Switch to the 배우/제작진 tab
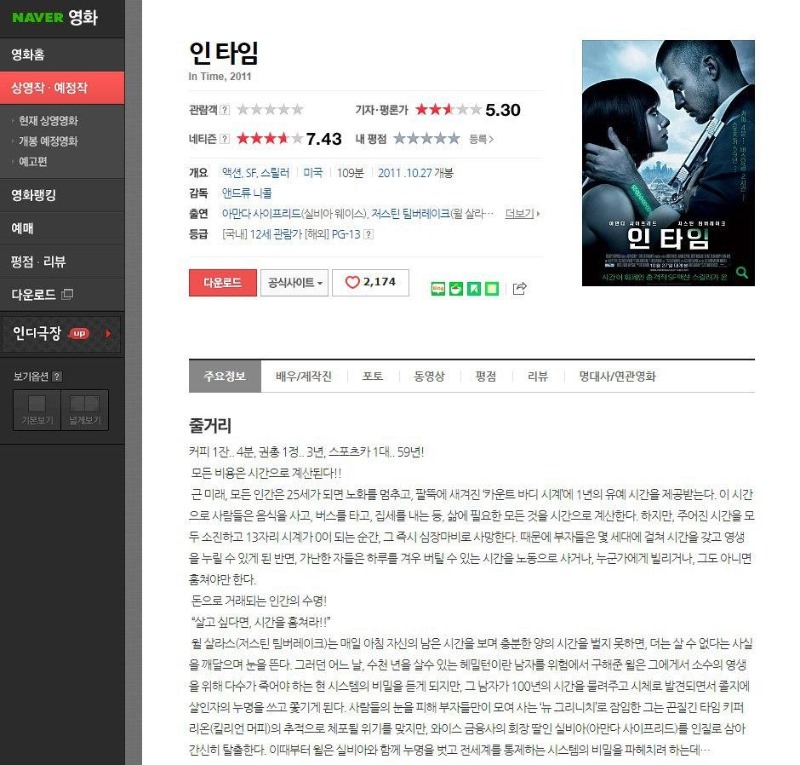The height and width of the screenshot is (765, 800). coord(304,376)
